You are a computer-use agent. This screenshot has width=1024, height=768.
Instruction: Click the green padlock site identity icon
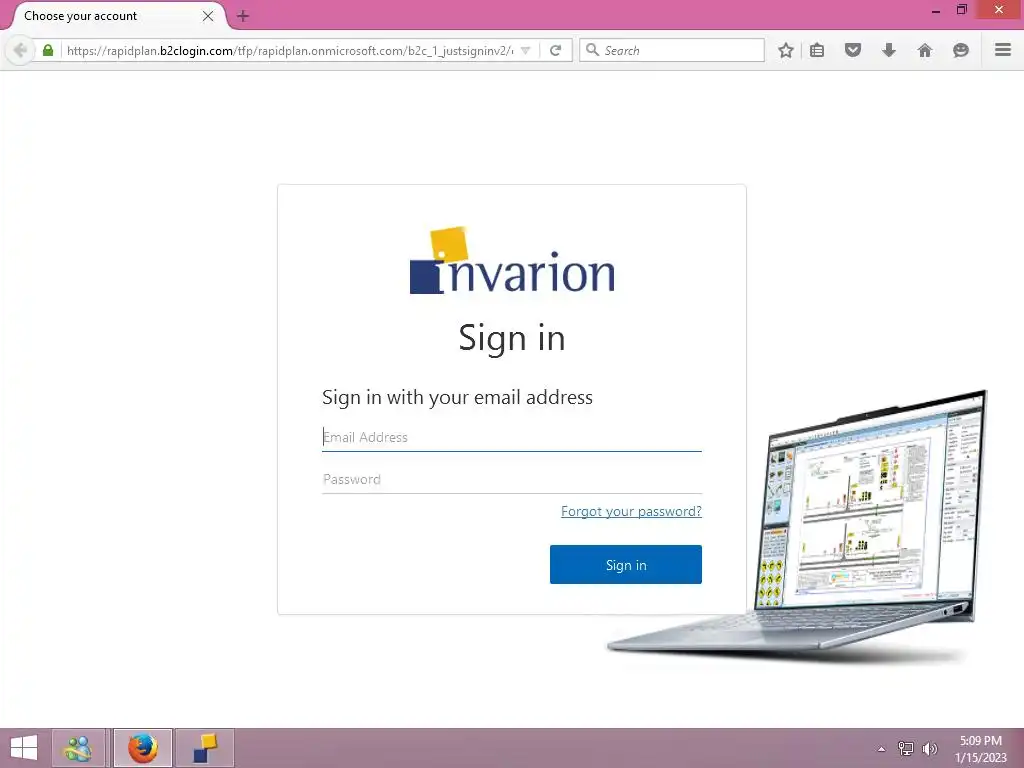(48, 50)
